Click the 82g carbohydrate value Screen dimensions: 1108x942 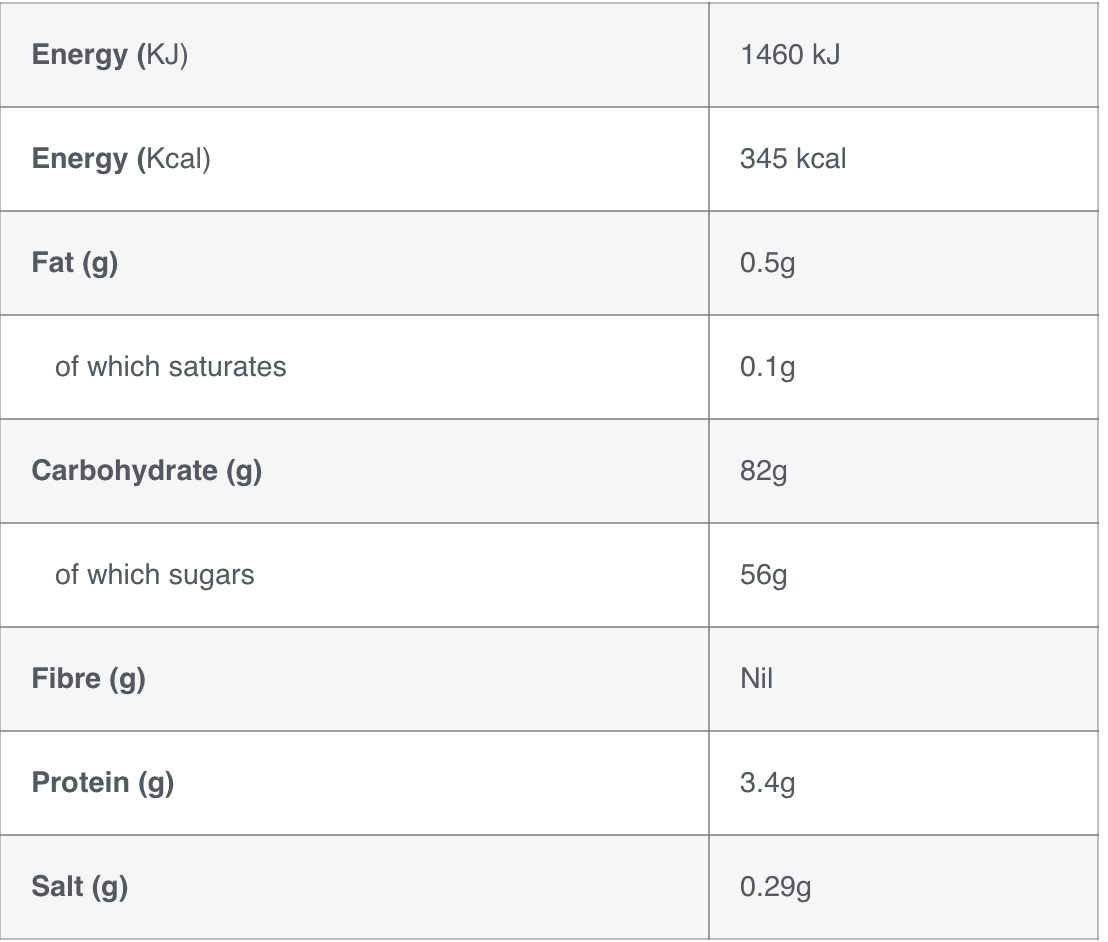pos(763,471)
